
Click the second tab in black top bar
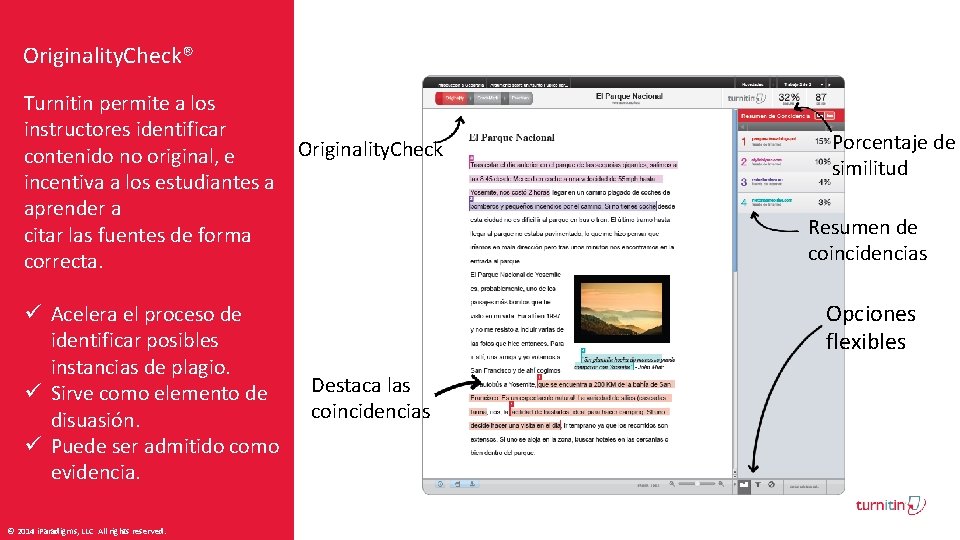(528, 84)
